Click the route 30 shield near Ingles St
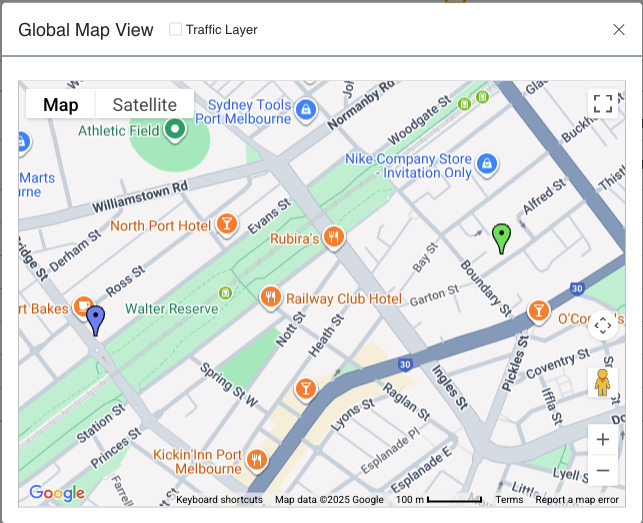The height and width of the screenshot is (523, 643). coord(405,364)
